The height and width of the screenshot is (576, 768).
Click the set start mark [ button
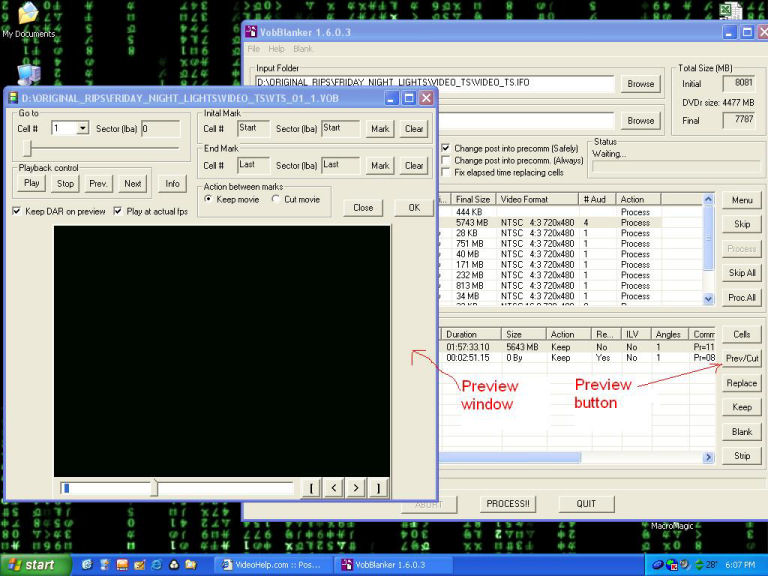coord(311,488)
